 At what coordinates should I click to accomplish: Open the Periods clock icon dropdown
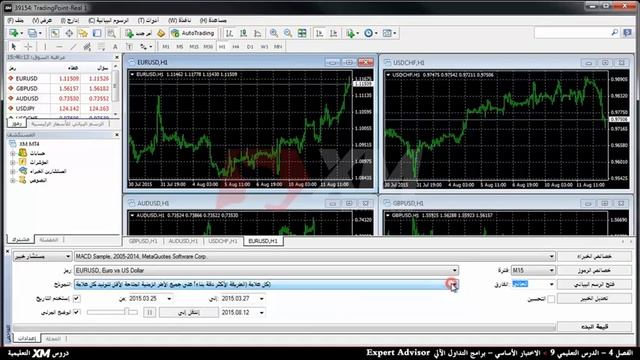pyautogui.click(x=370, y=33)
